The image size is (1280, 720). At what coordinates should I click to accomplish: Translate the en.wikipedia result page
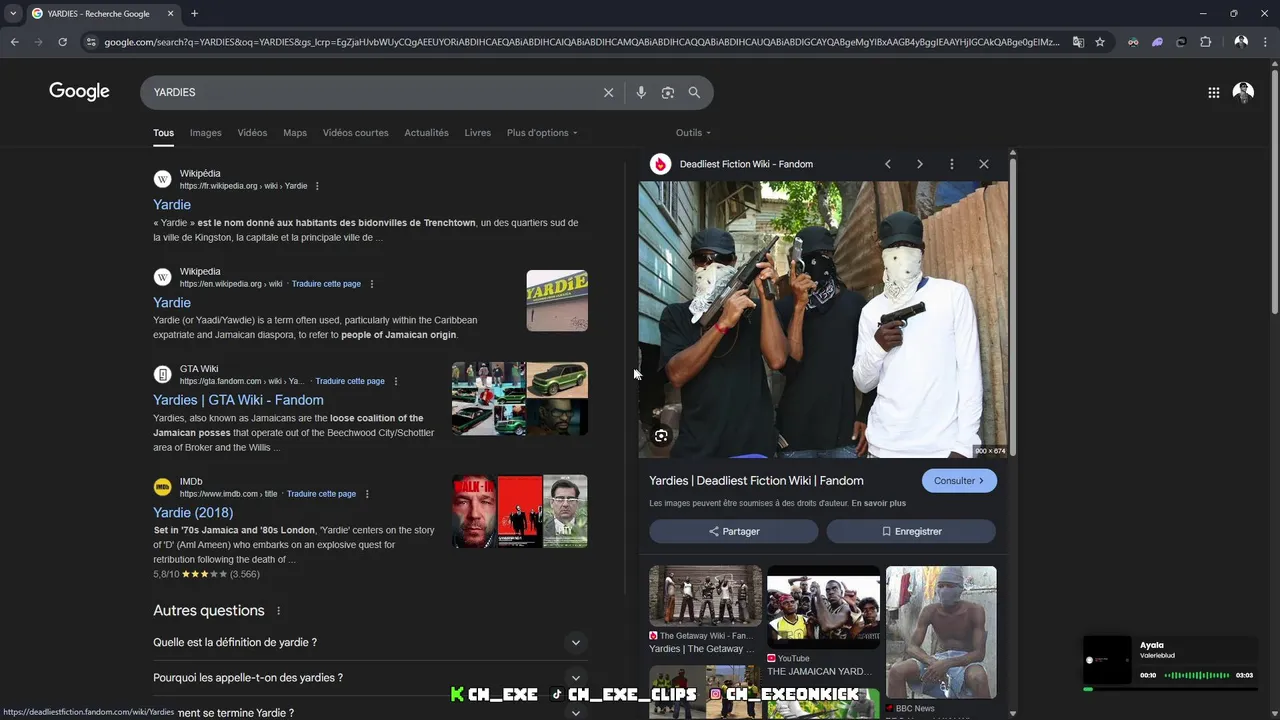326,284
